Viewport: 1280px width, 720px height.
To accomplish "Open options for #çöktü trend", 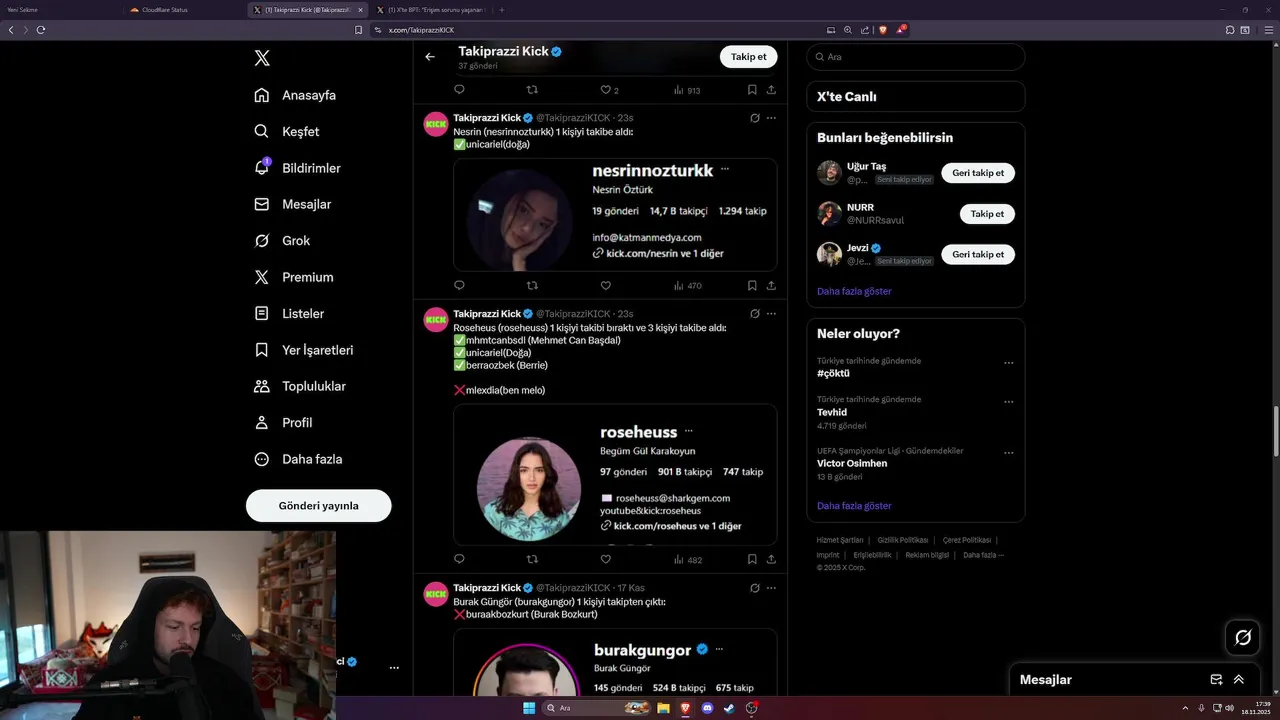I will [x=1008, y=363].
